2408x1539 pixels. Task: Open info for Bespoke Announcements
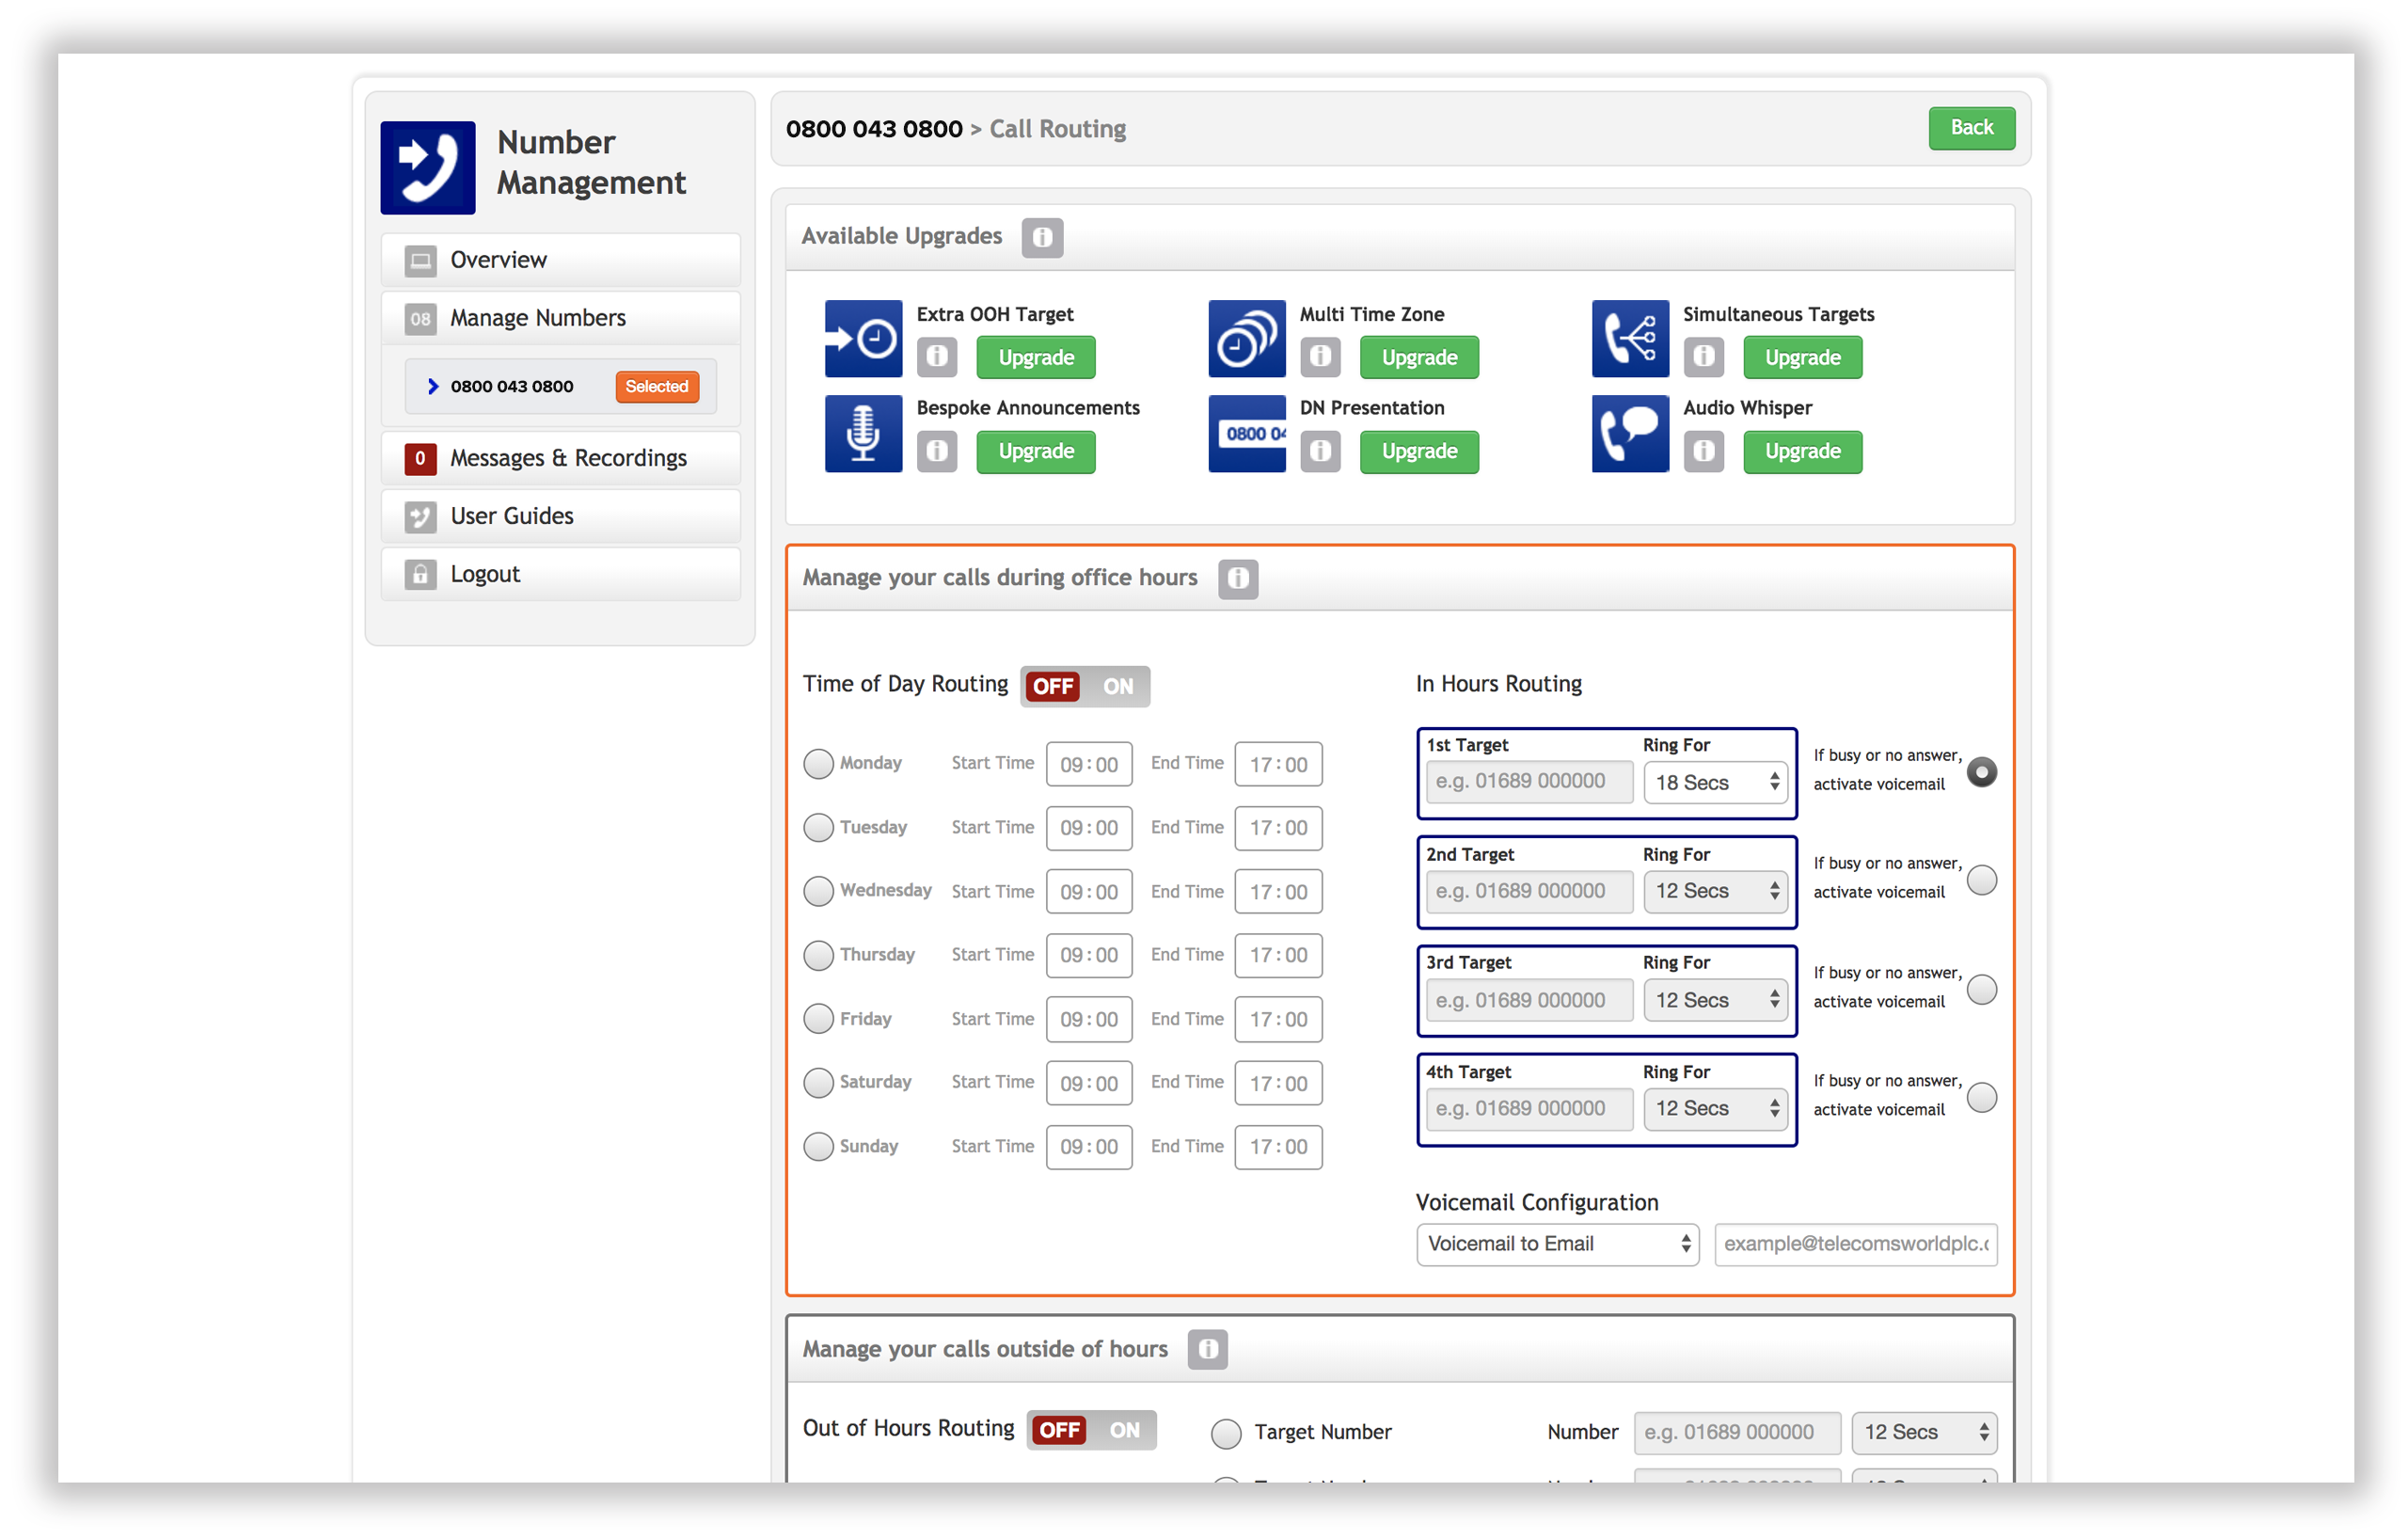[x=937, y=451]
